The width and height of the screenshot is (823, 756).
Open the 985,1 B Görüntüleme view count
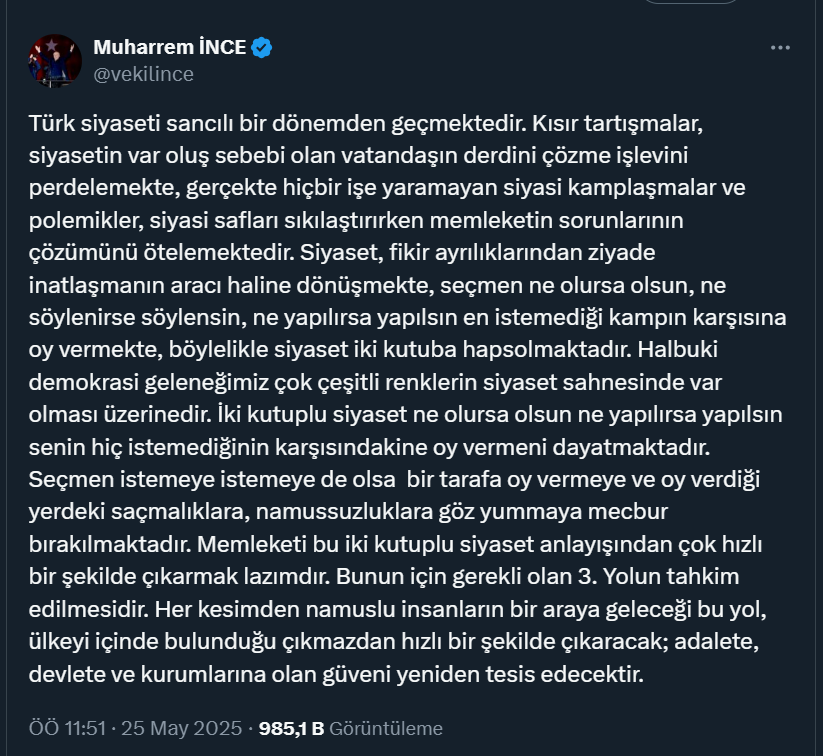[350, 729]
